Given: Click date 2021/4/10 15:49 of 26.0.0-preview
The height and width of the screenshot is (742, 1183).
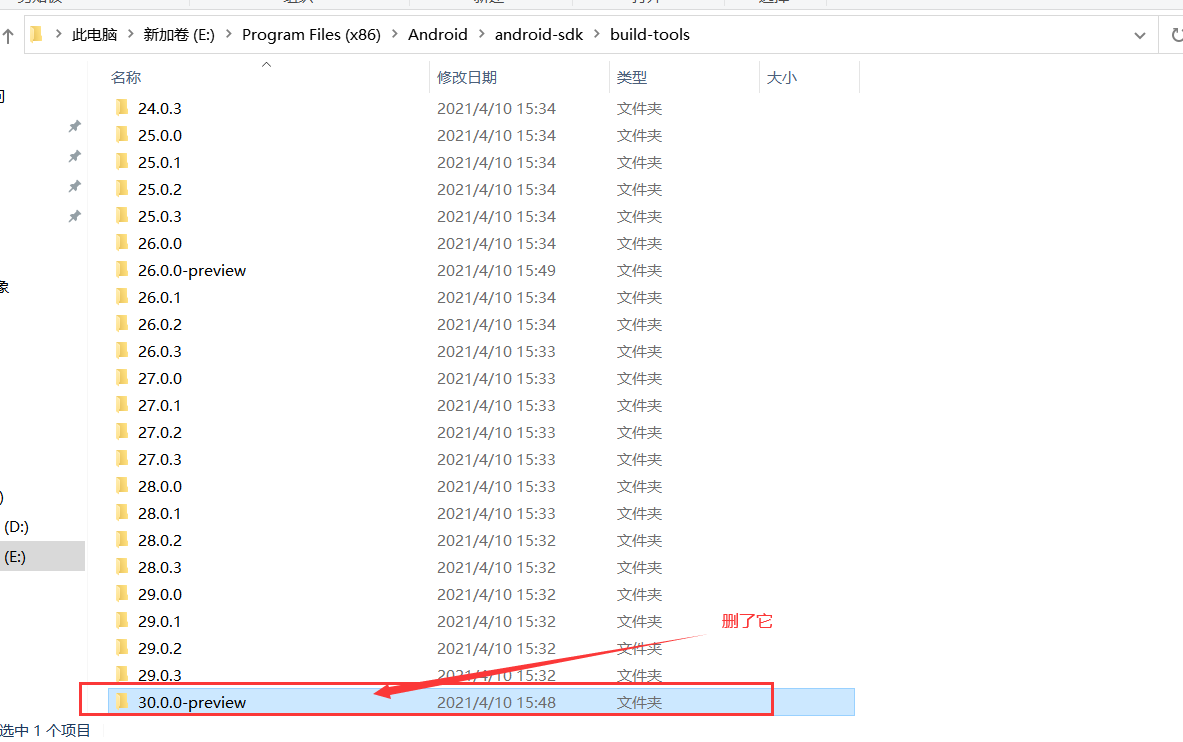Looking at the screenshot, I should click(x=496, y=270).
